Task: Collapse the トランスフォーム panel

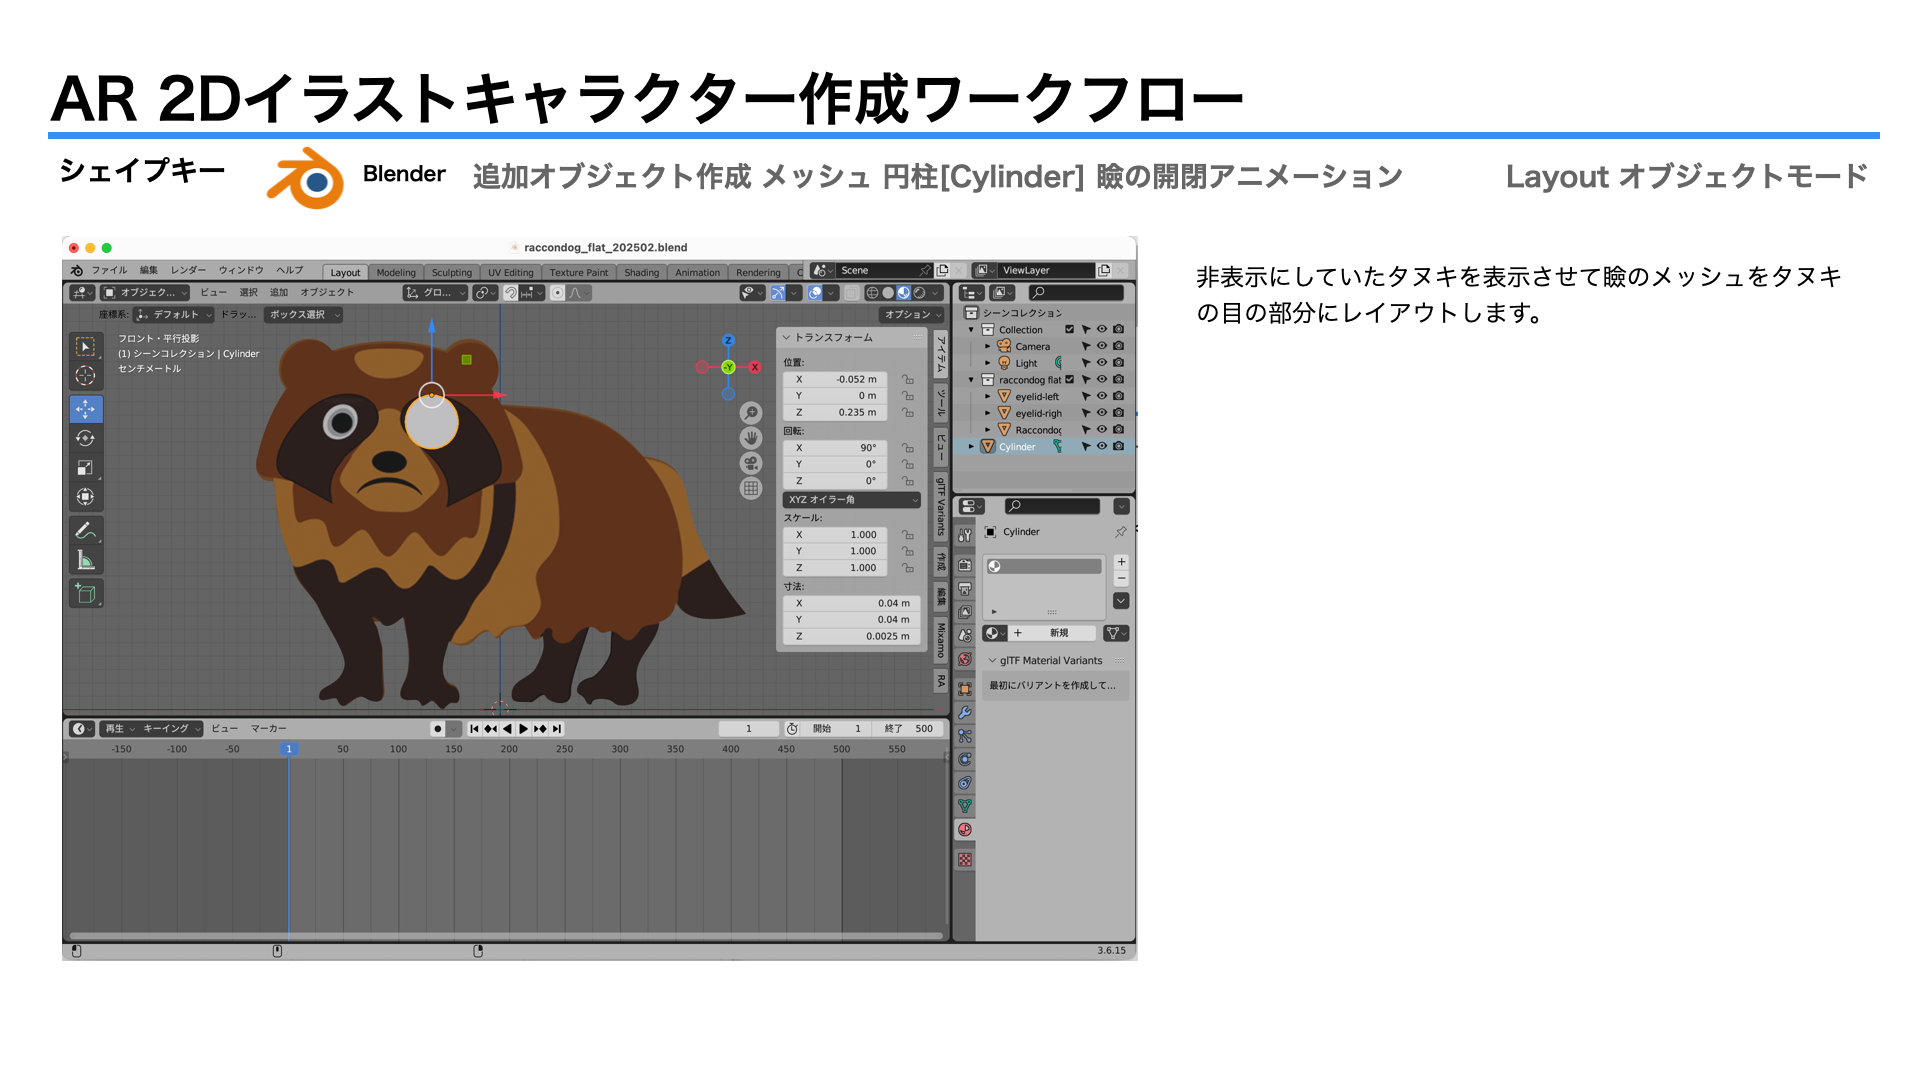Action: click(x=787, y=338)
